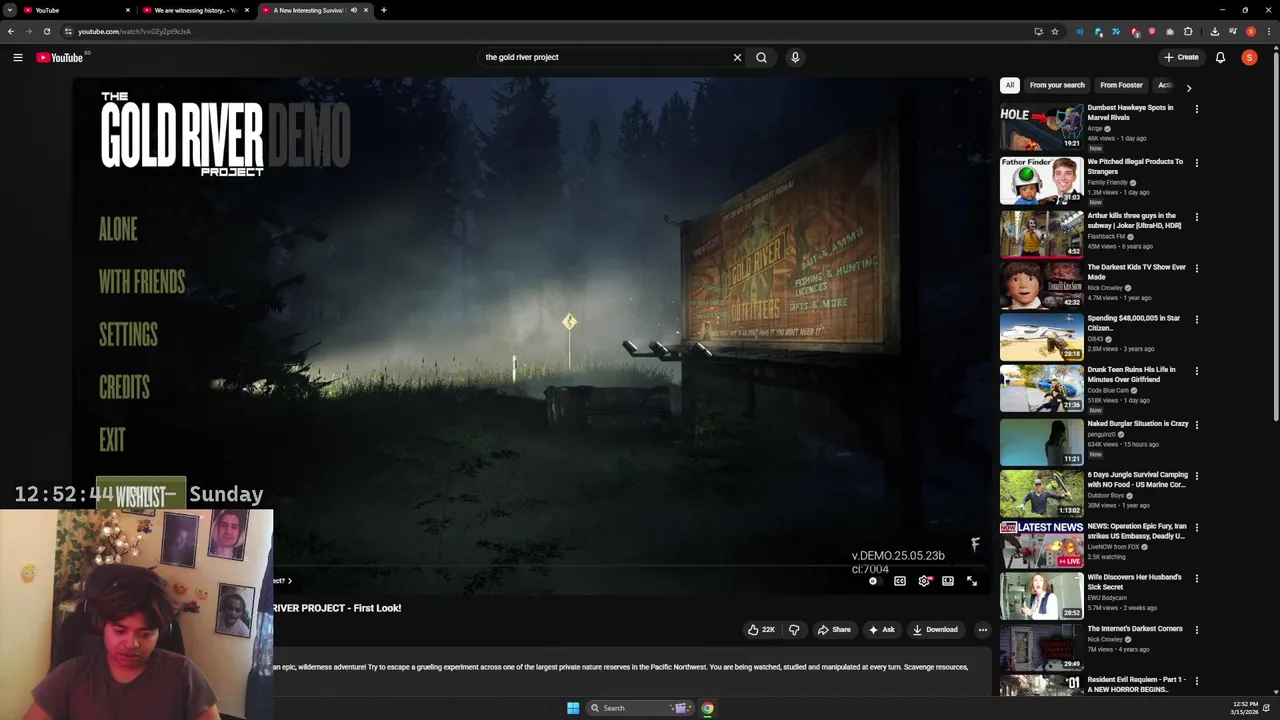
Task: Open options for 6 Days Jungle Survival video
Action: (x=1196, y=476)
